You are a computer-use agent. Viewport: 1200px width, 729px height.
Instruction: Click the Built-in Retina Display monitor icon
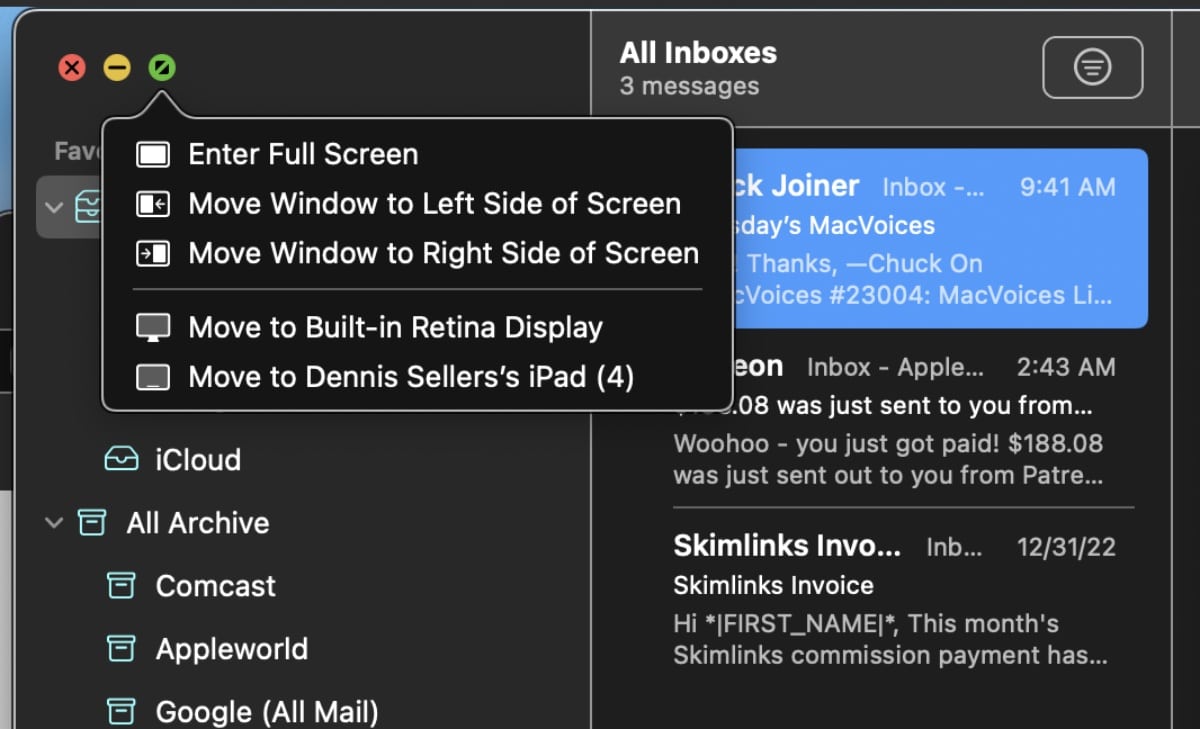click(154, 327)
